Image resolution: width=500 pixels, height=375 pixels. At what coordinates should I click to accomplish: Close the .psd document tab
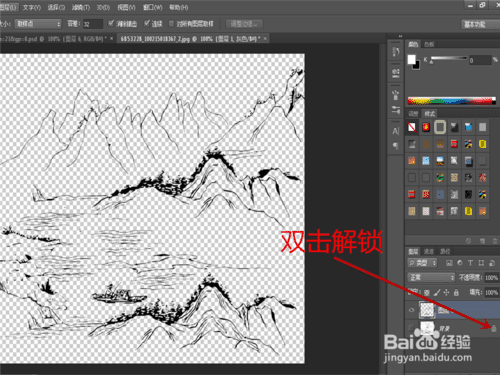(111, 39)
